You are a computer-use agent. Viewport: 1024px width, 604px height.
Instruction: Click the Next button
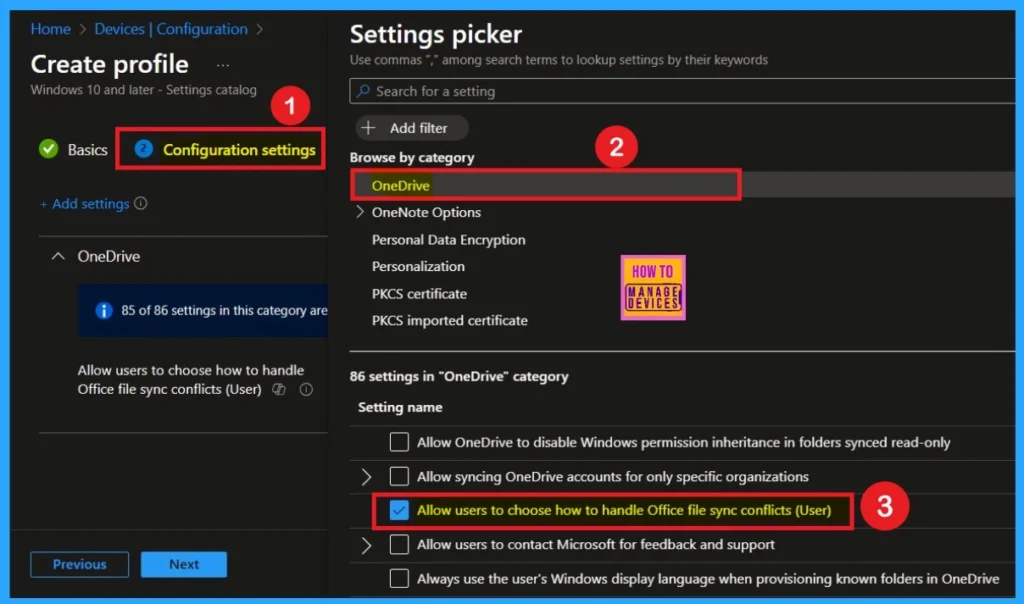184,564
